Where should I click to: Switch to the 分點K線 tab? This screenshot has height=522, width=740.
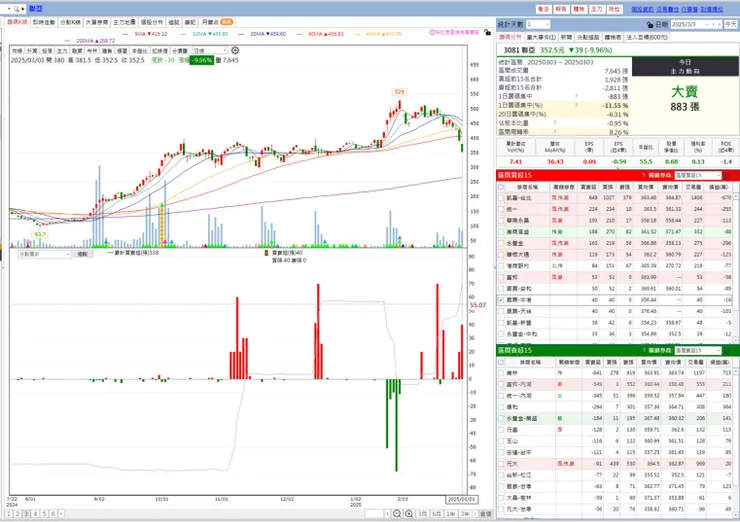click(71, 22)
